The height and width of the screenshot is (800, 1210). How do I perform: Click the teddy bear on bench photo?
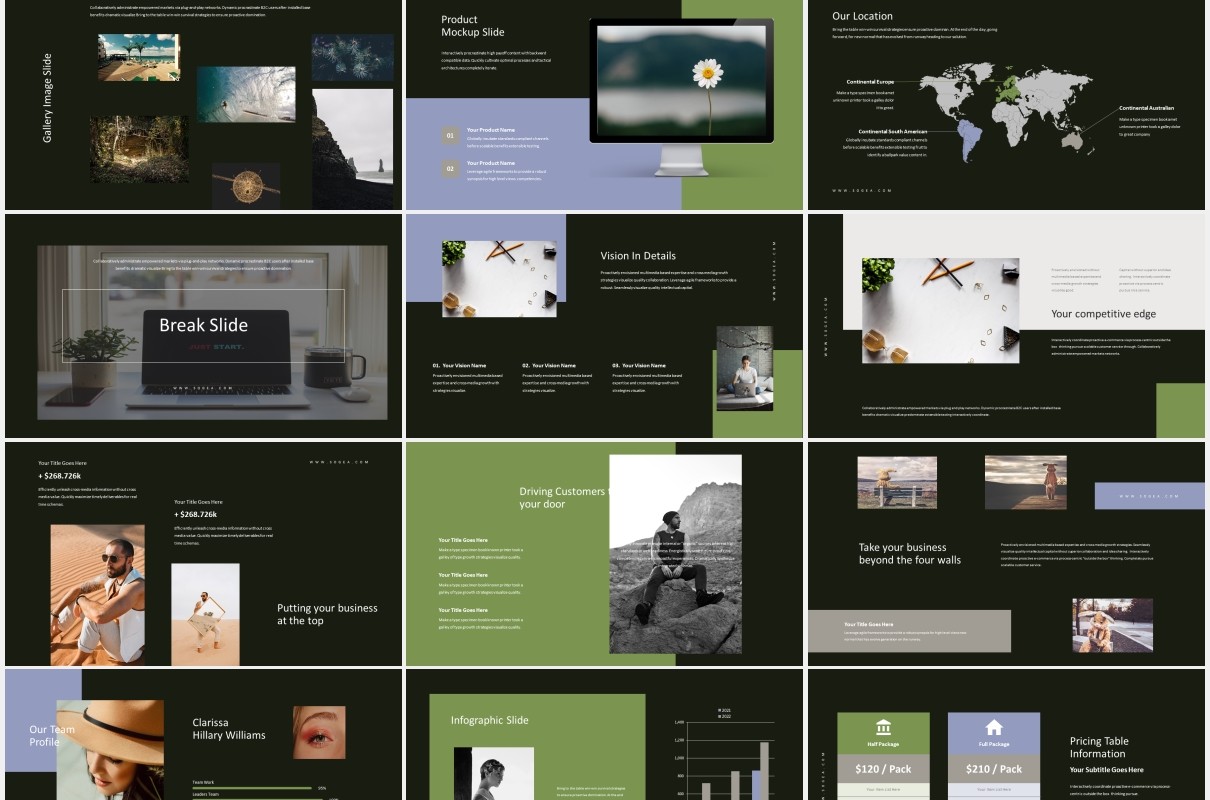pyautogui.click(x=897, y=483)
